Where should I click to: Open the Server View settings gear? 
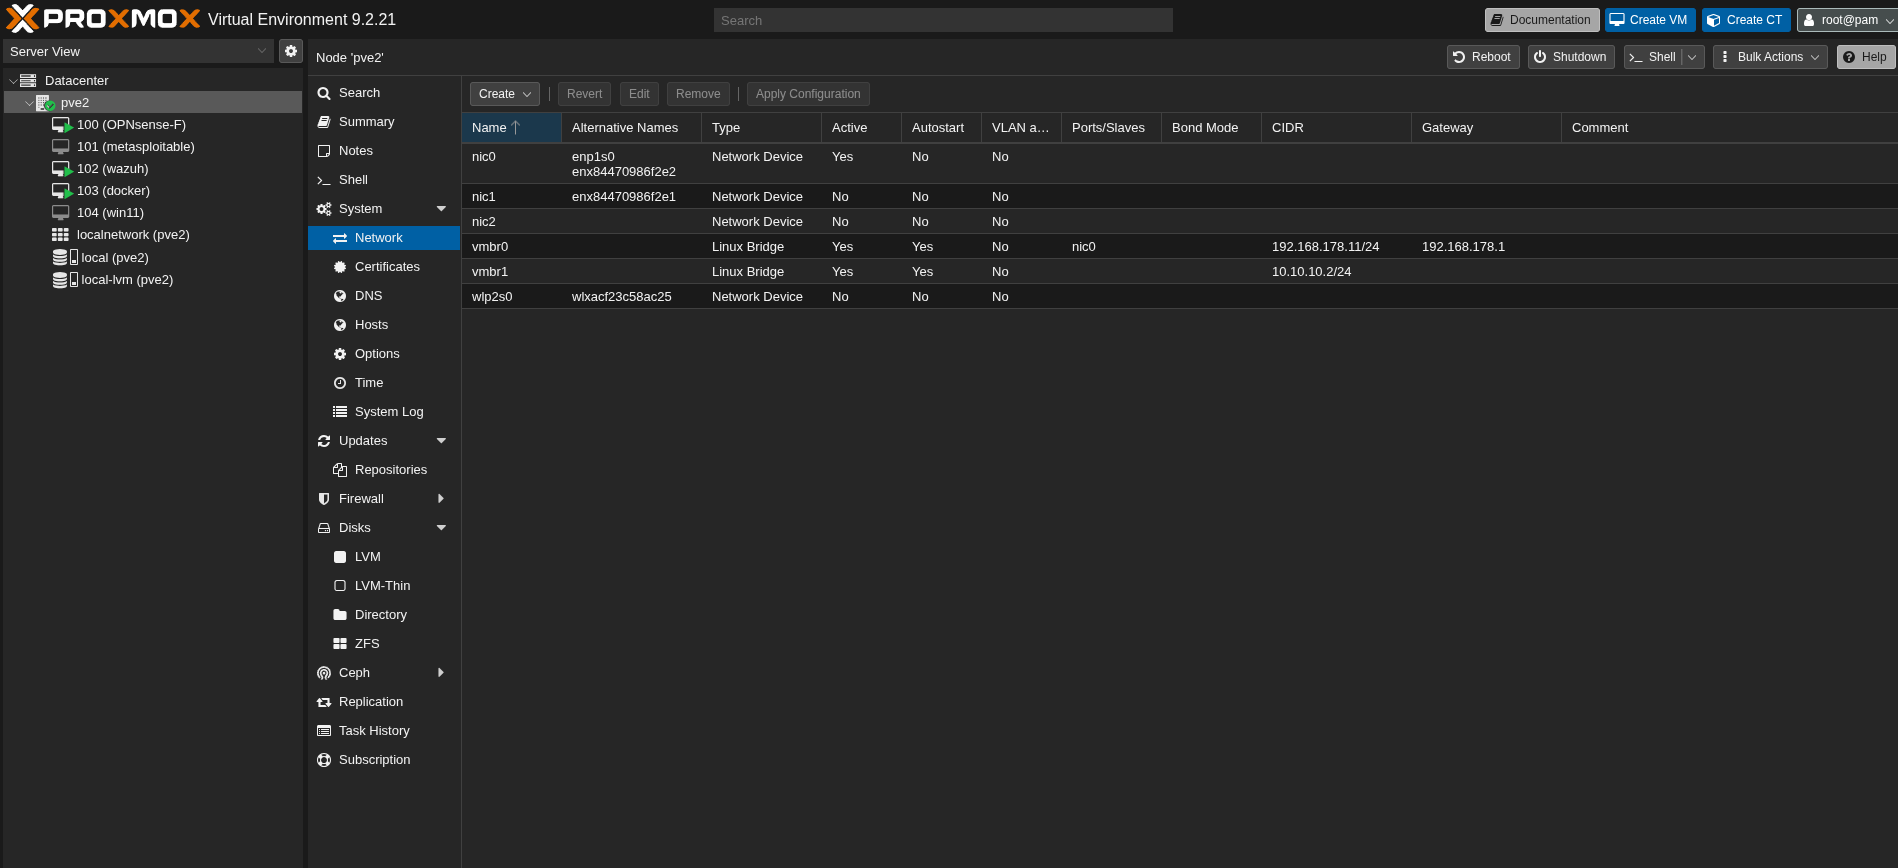click(291, 51)
